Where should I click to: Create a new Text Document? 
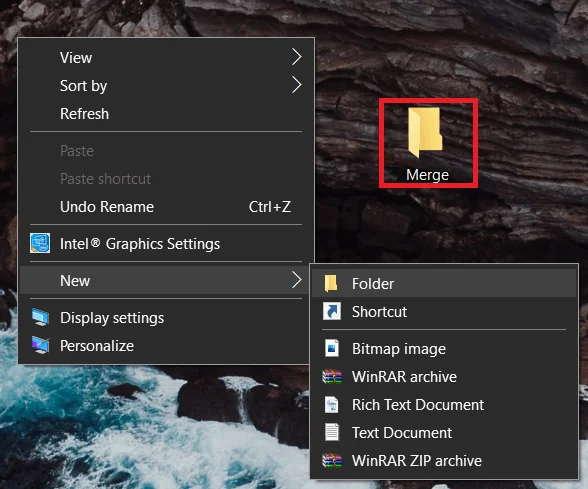click(444, 433)
